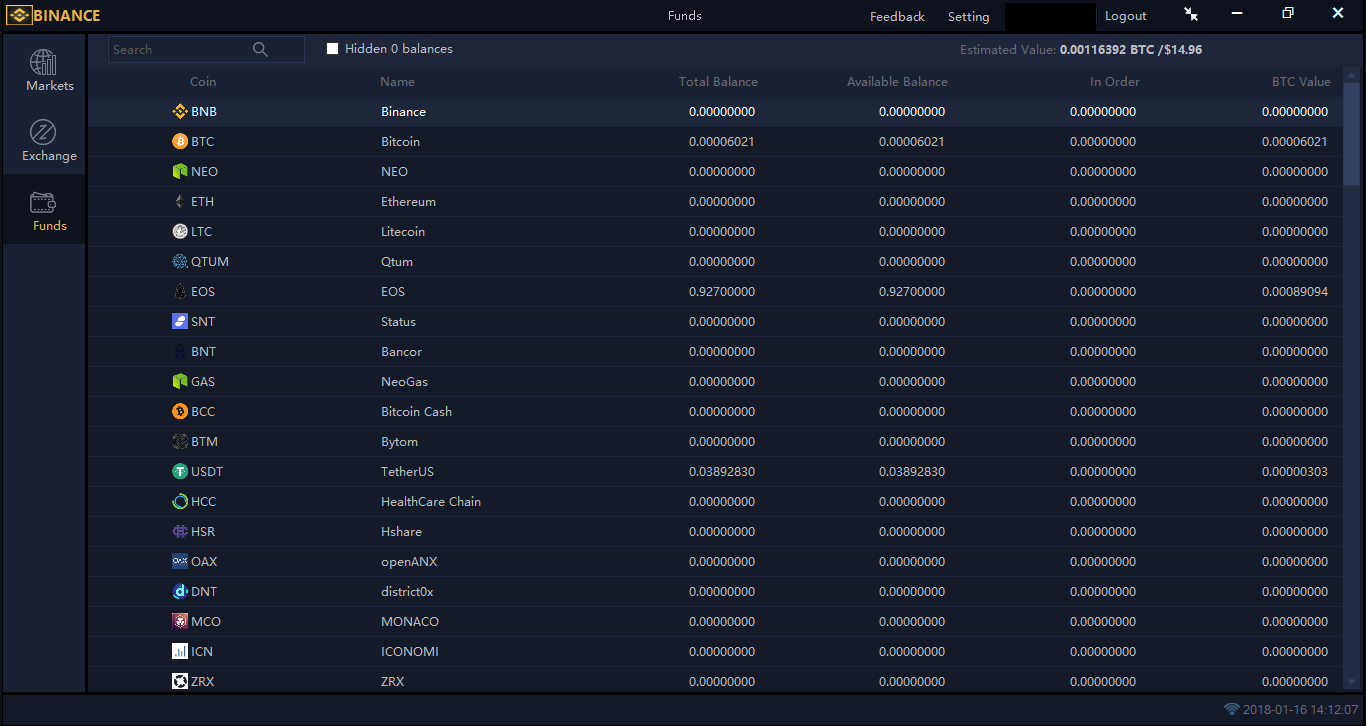Viewport: 1366px width, 726px height.
Task: Click the NeoGas name cell
Action: [x=404, y=382]
